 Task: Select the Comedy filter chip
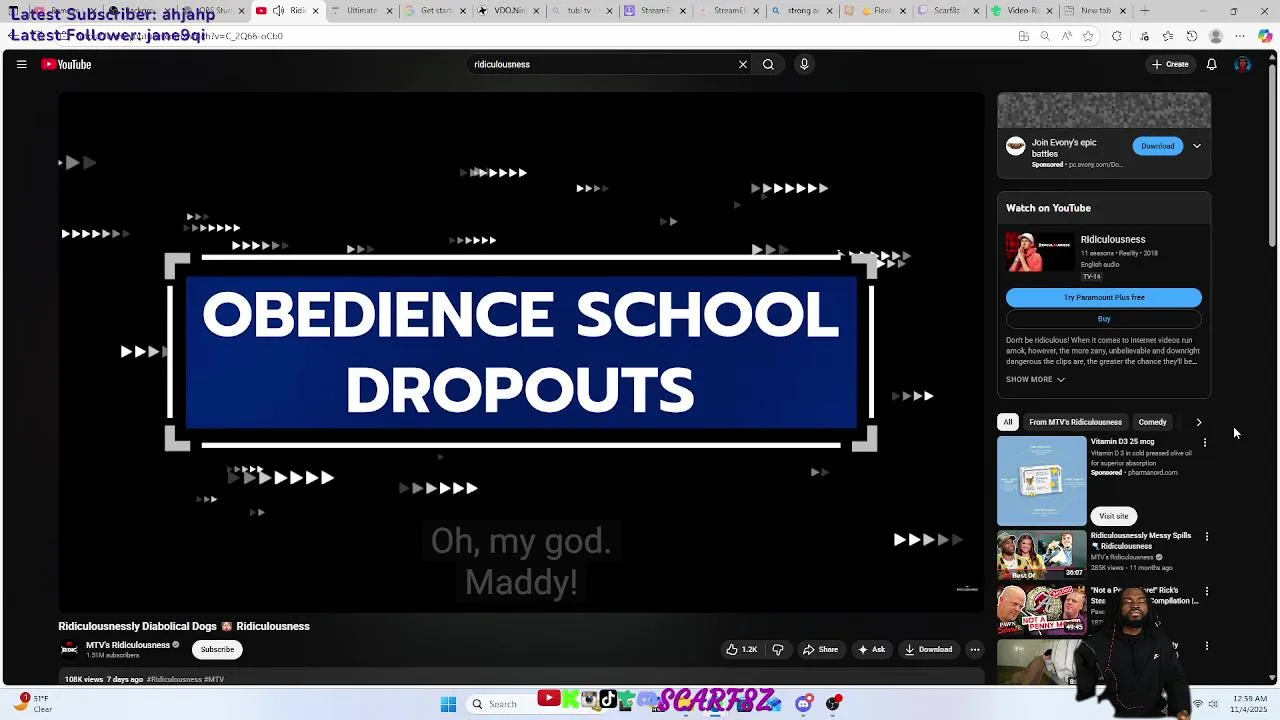pos(1152,422)
